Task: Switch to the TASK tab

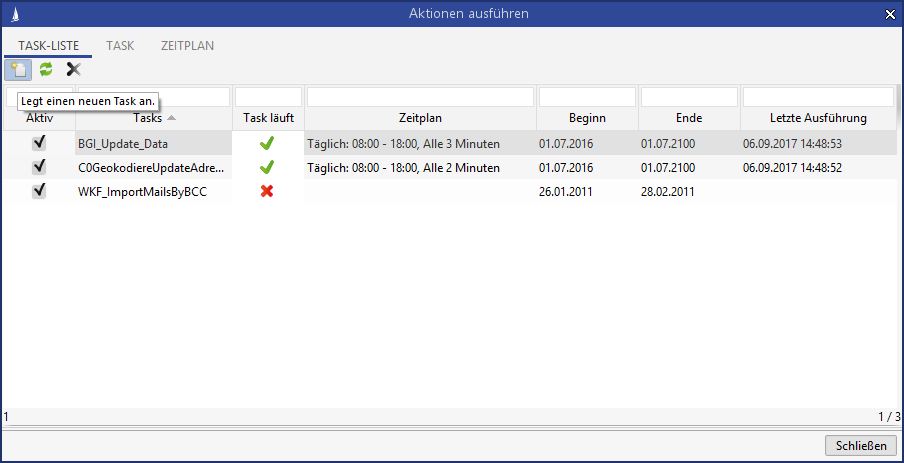Action: pos(120,46)
